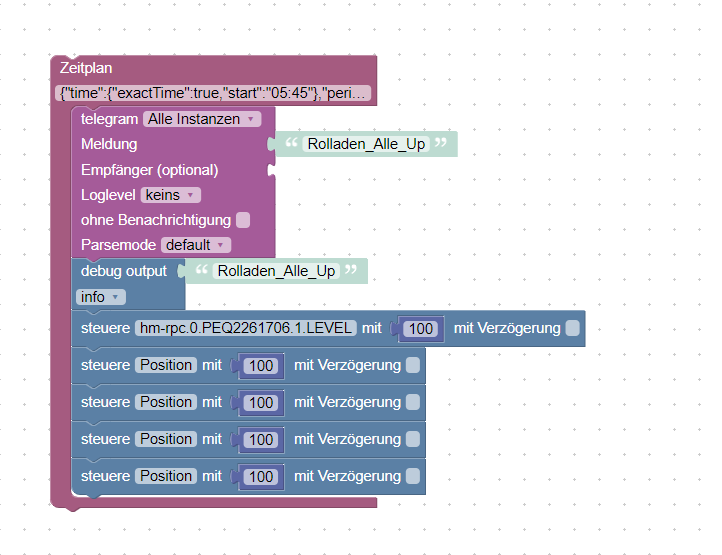Click the telegram block label
722x555 pixels.
[110, 119]
